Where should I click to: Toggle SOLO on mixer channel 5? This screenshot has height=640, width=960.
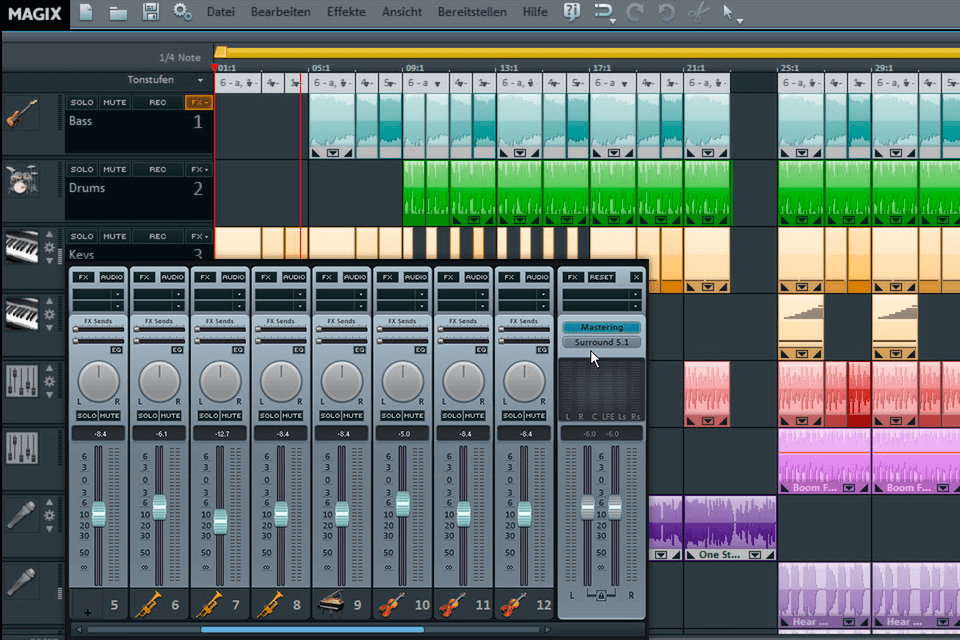pyautogui.click(x=87, y=415)
